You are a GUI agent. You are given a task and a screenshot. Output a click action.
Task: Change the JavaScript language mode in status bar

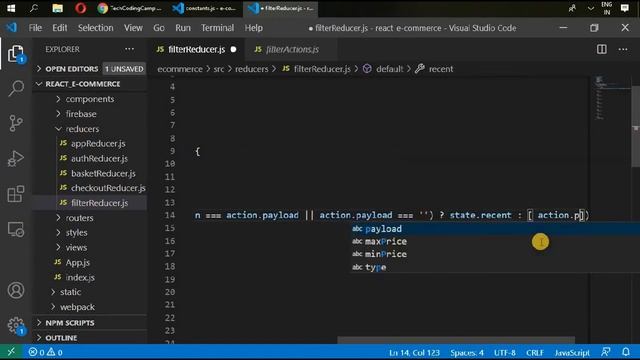[x=571, y=352]
